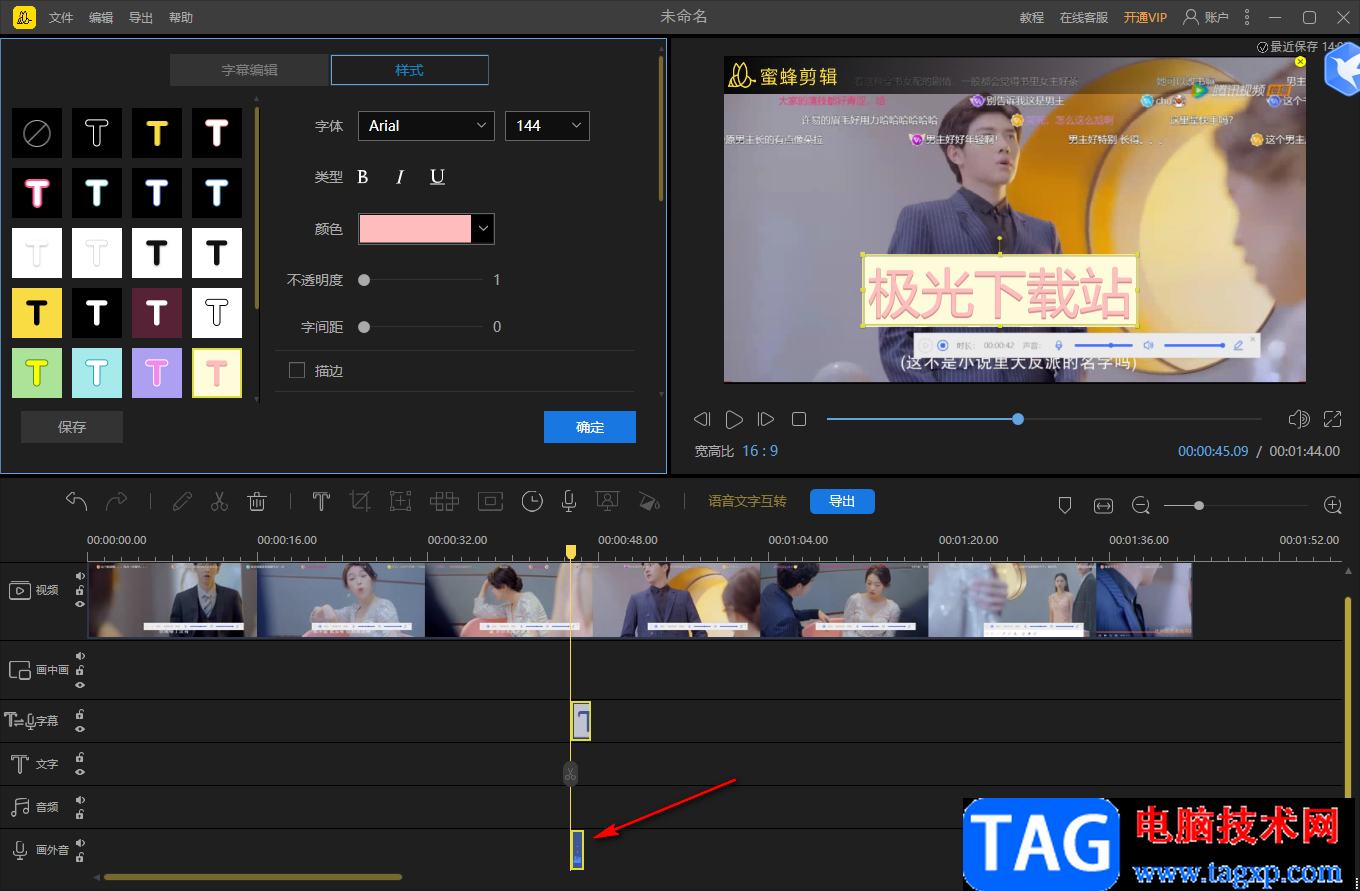Open the 文件 menu
This screenshot has width=1360, height=891.
tap(62, 18)
